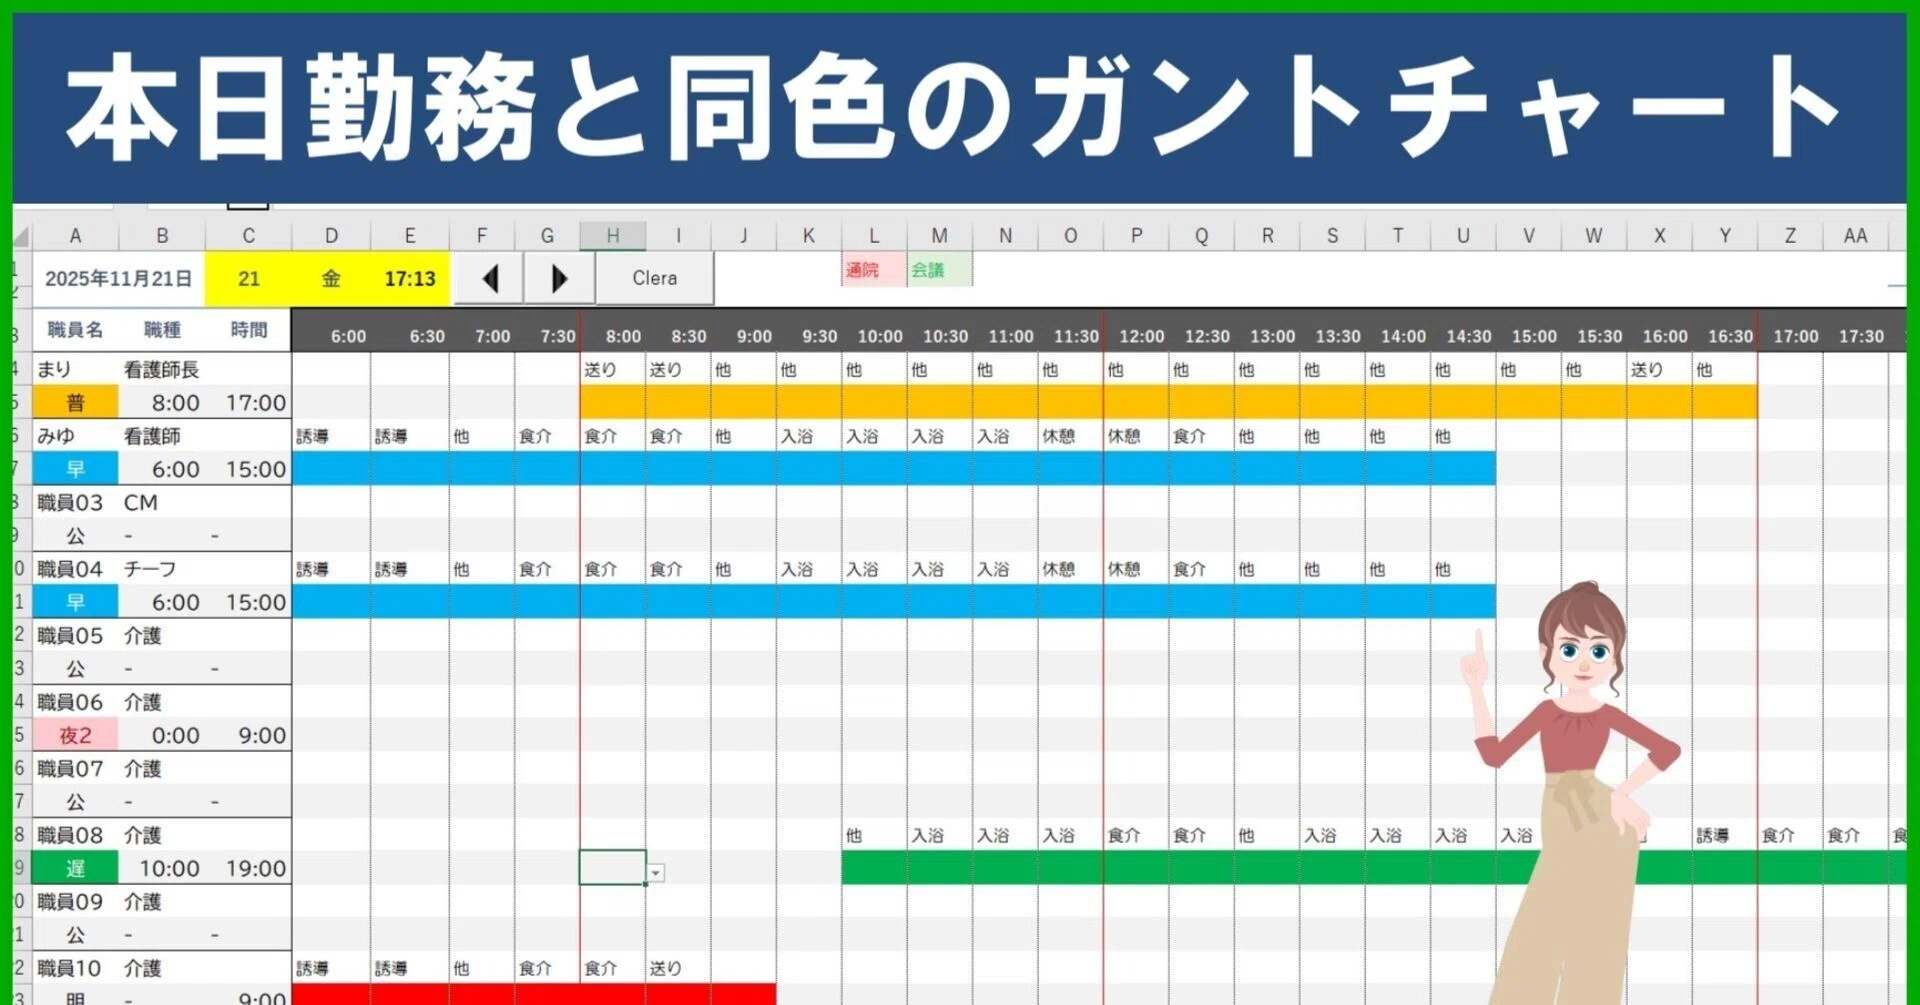Select column header C

pyautogui.click(x=248, y=236)
